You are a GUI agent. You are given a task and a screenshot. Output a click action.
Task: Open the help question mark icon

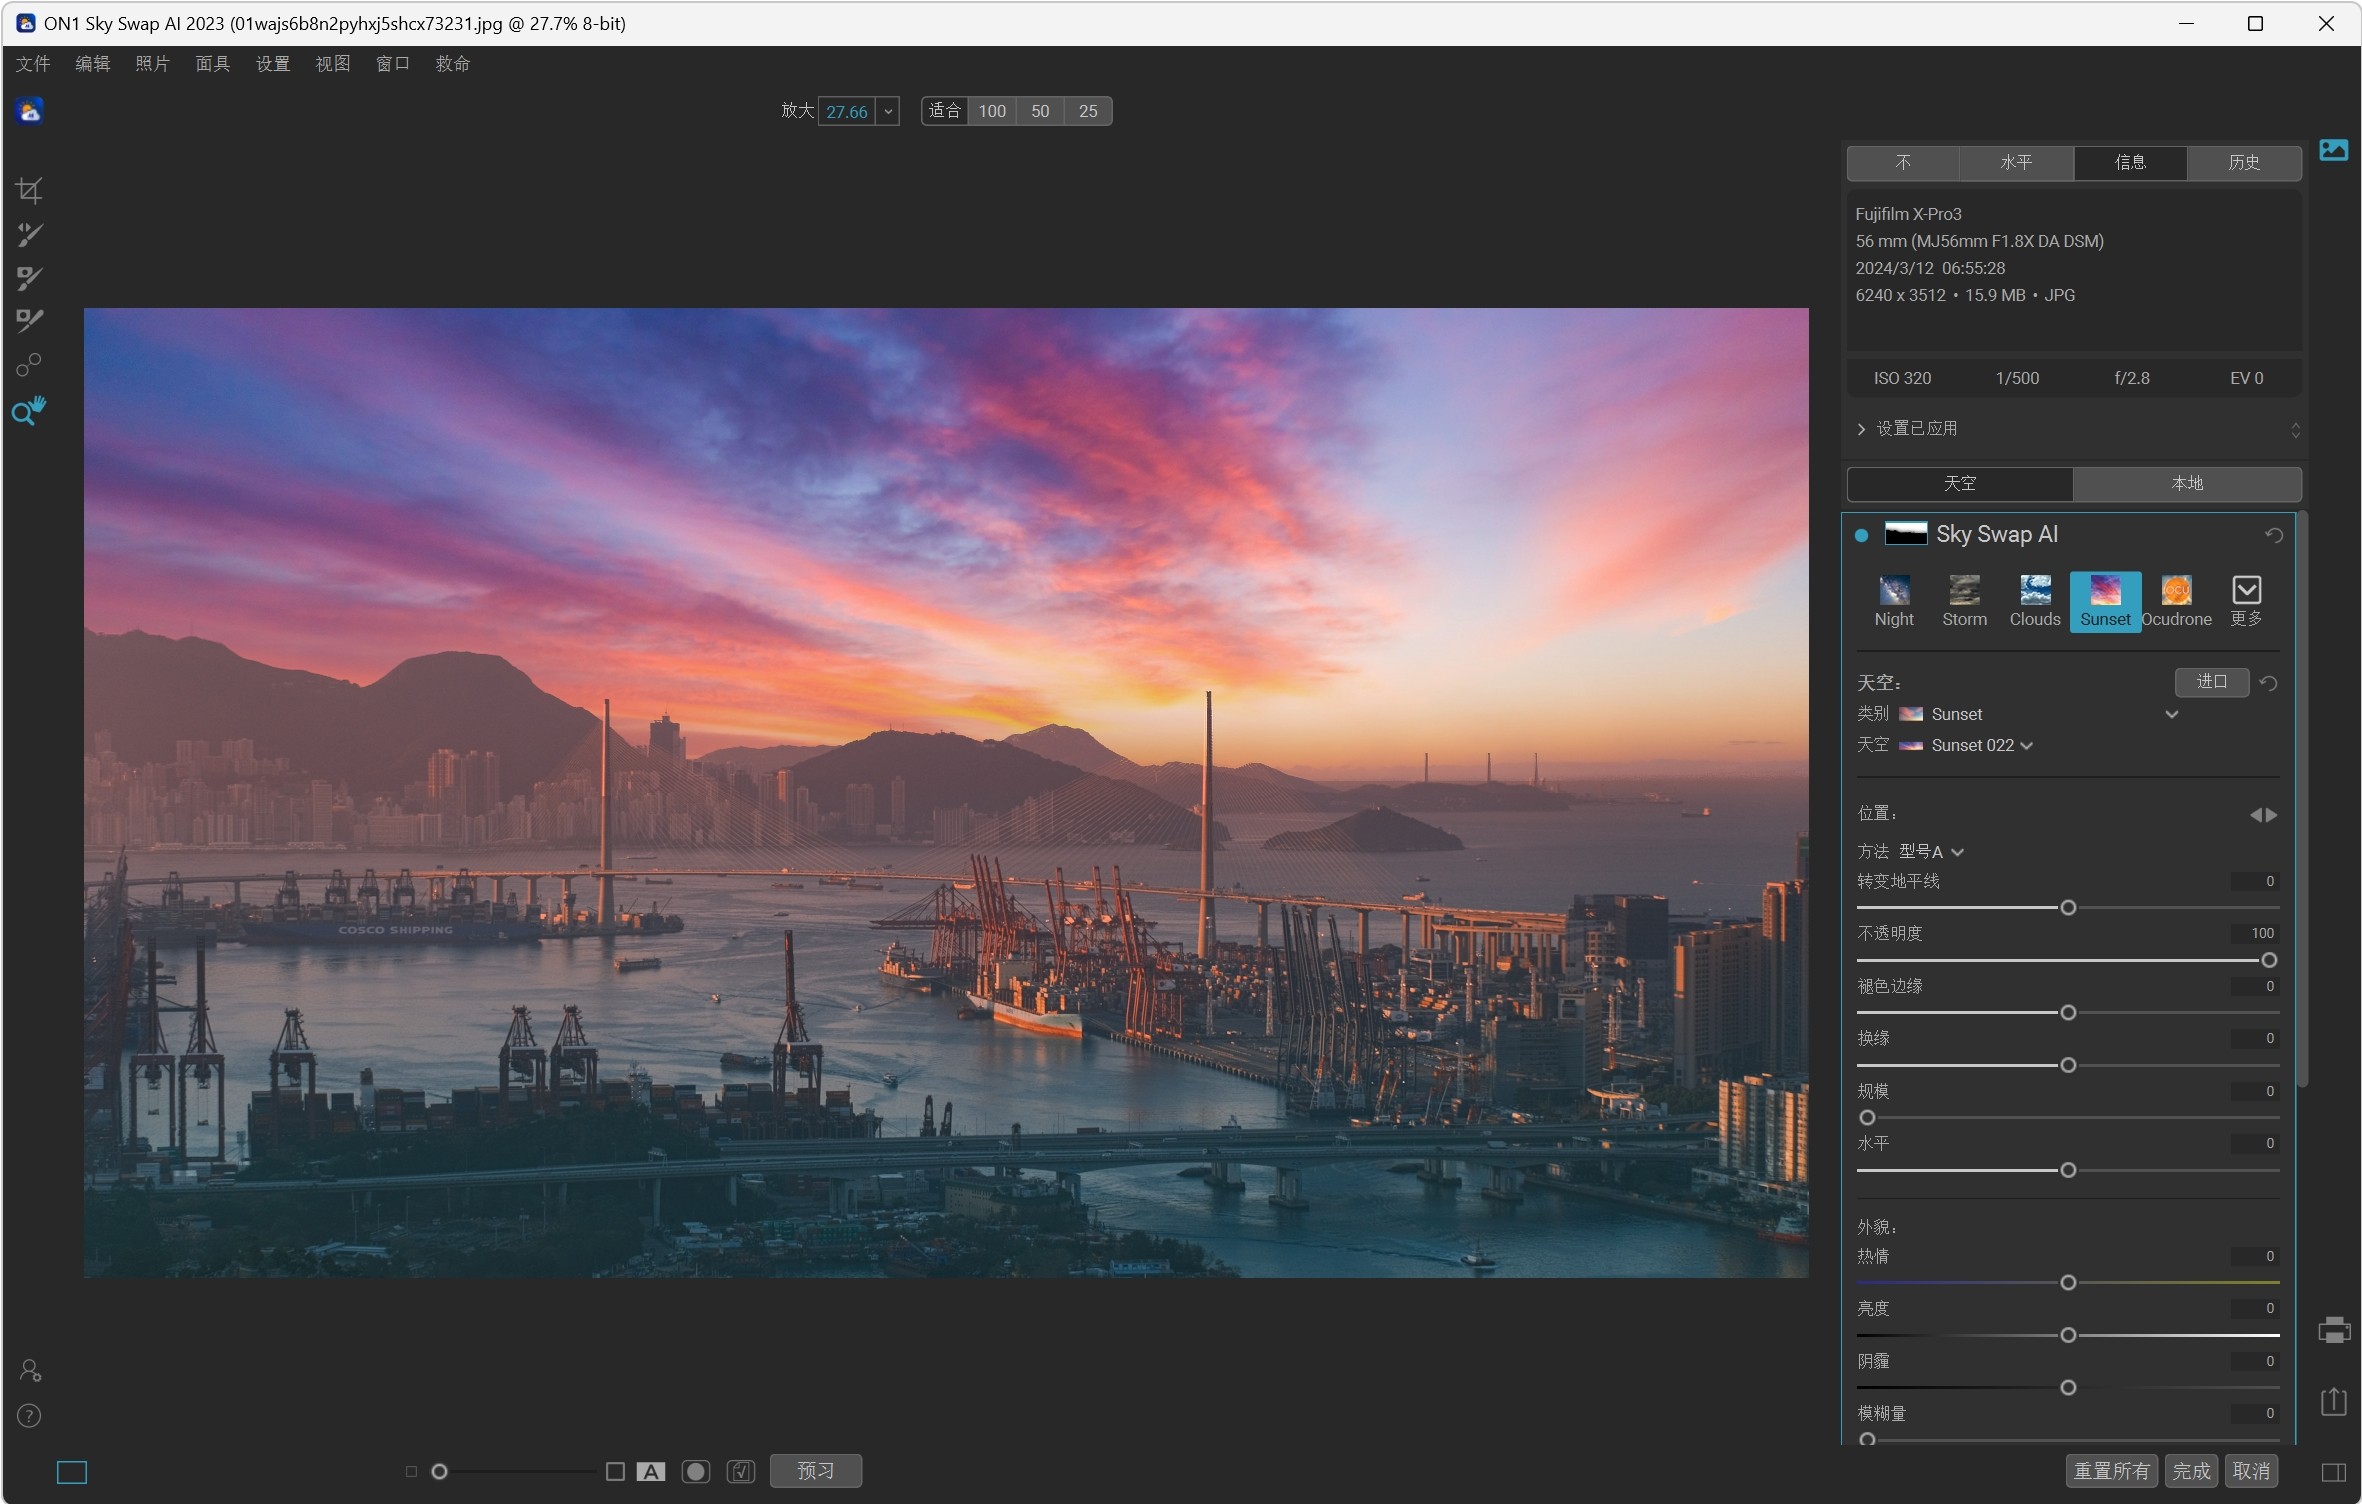29,1416
